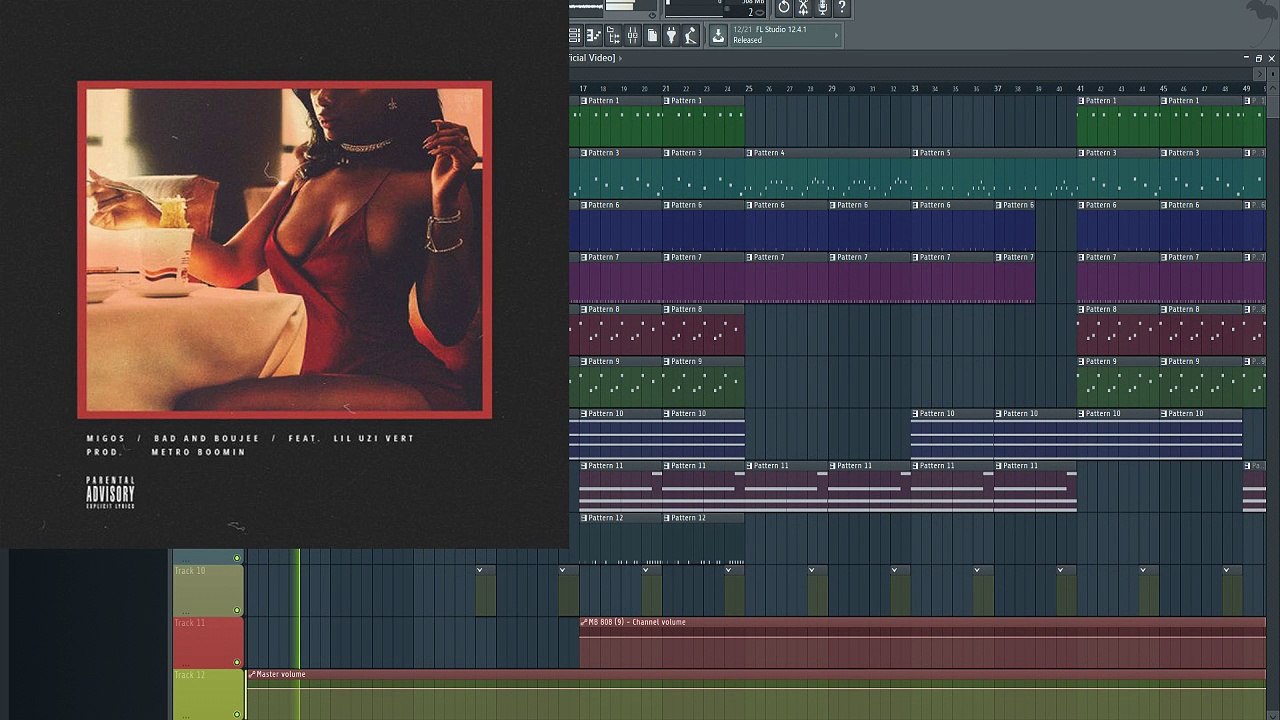Select the Pattern 5 clip title
The image size is (1280, 720).
pos(935,153)
